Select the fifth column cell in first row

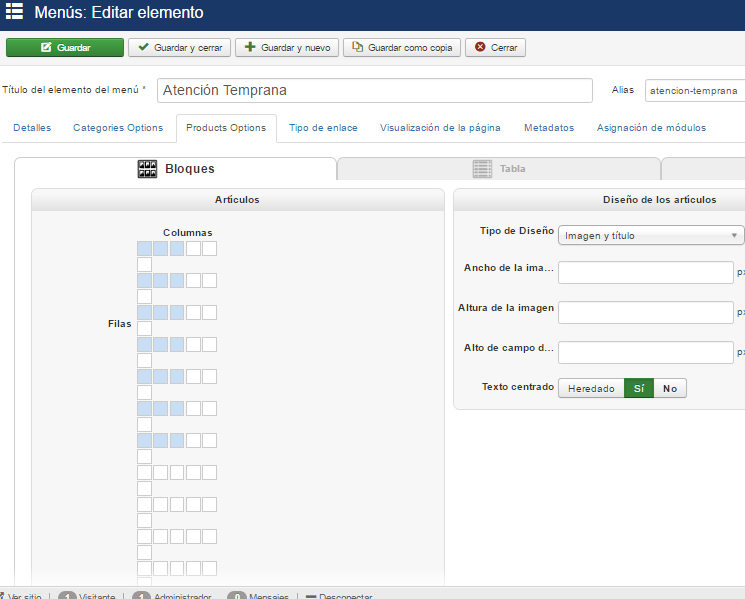(210, 248)
